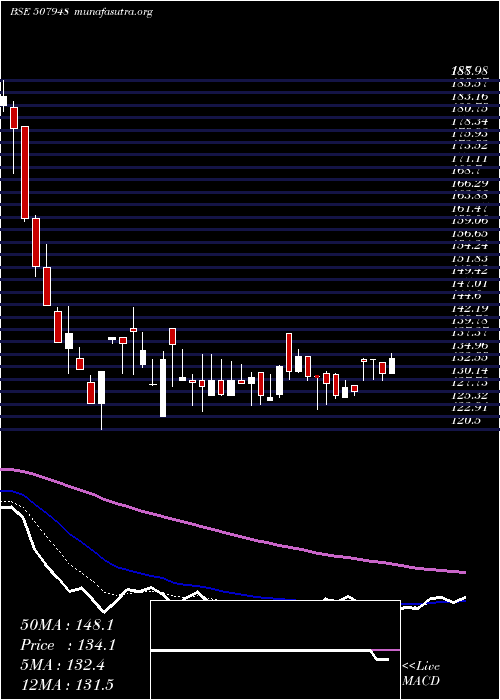Select the 142.19 axis label
The width and height of the screenshot is (500, 700).
470,308
